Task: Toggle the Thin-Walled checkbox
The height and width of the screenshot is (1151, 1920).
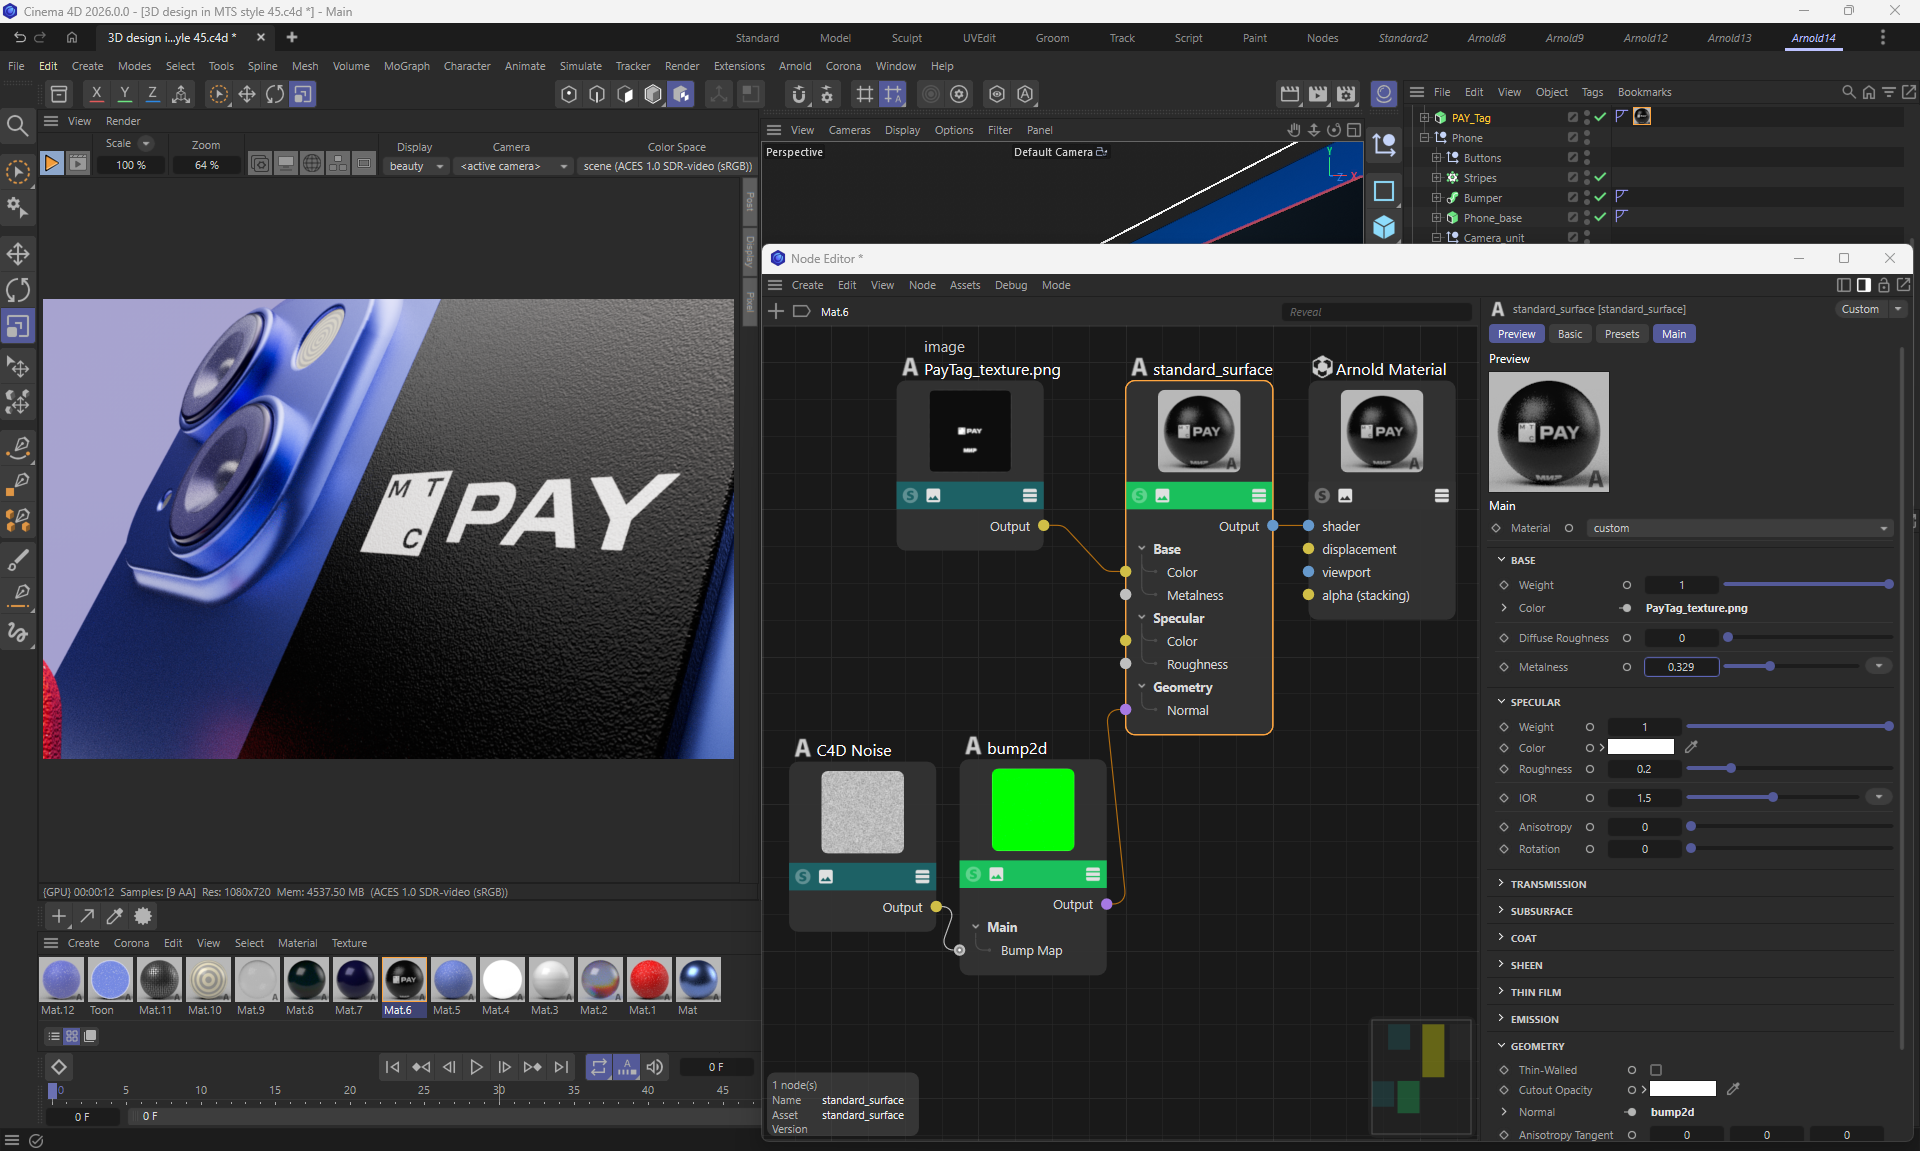Action: tap(1656, 1070)
